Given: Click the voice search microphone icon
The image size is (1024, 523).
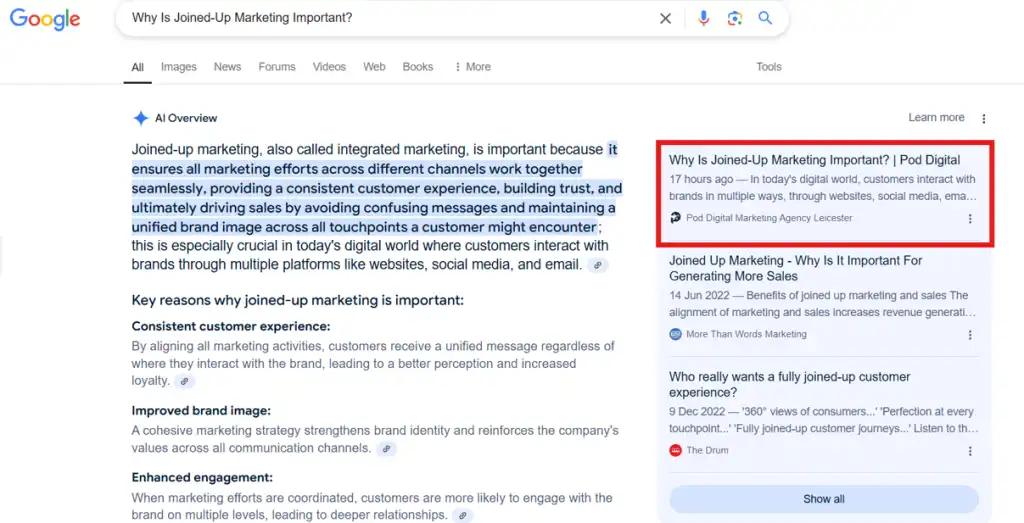Looking at the screenshot, I should (x=704, y=19).
